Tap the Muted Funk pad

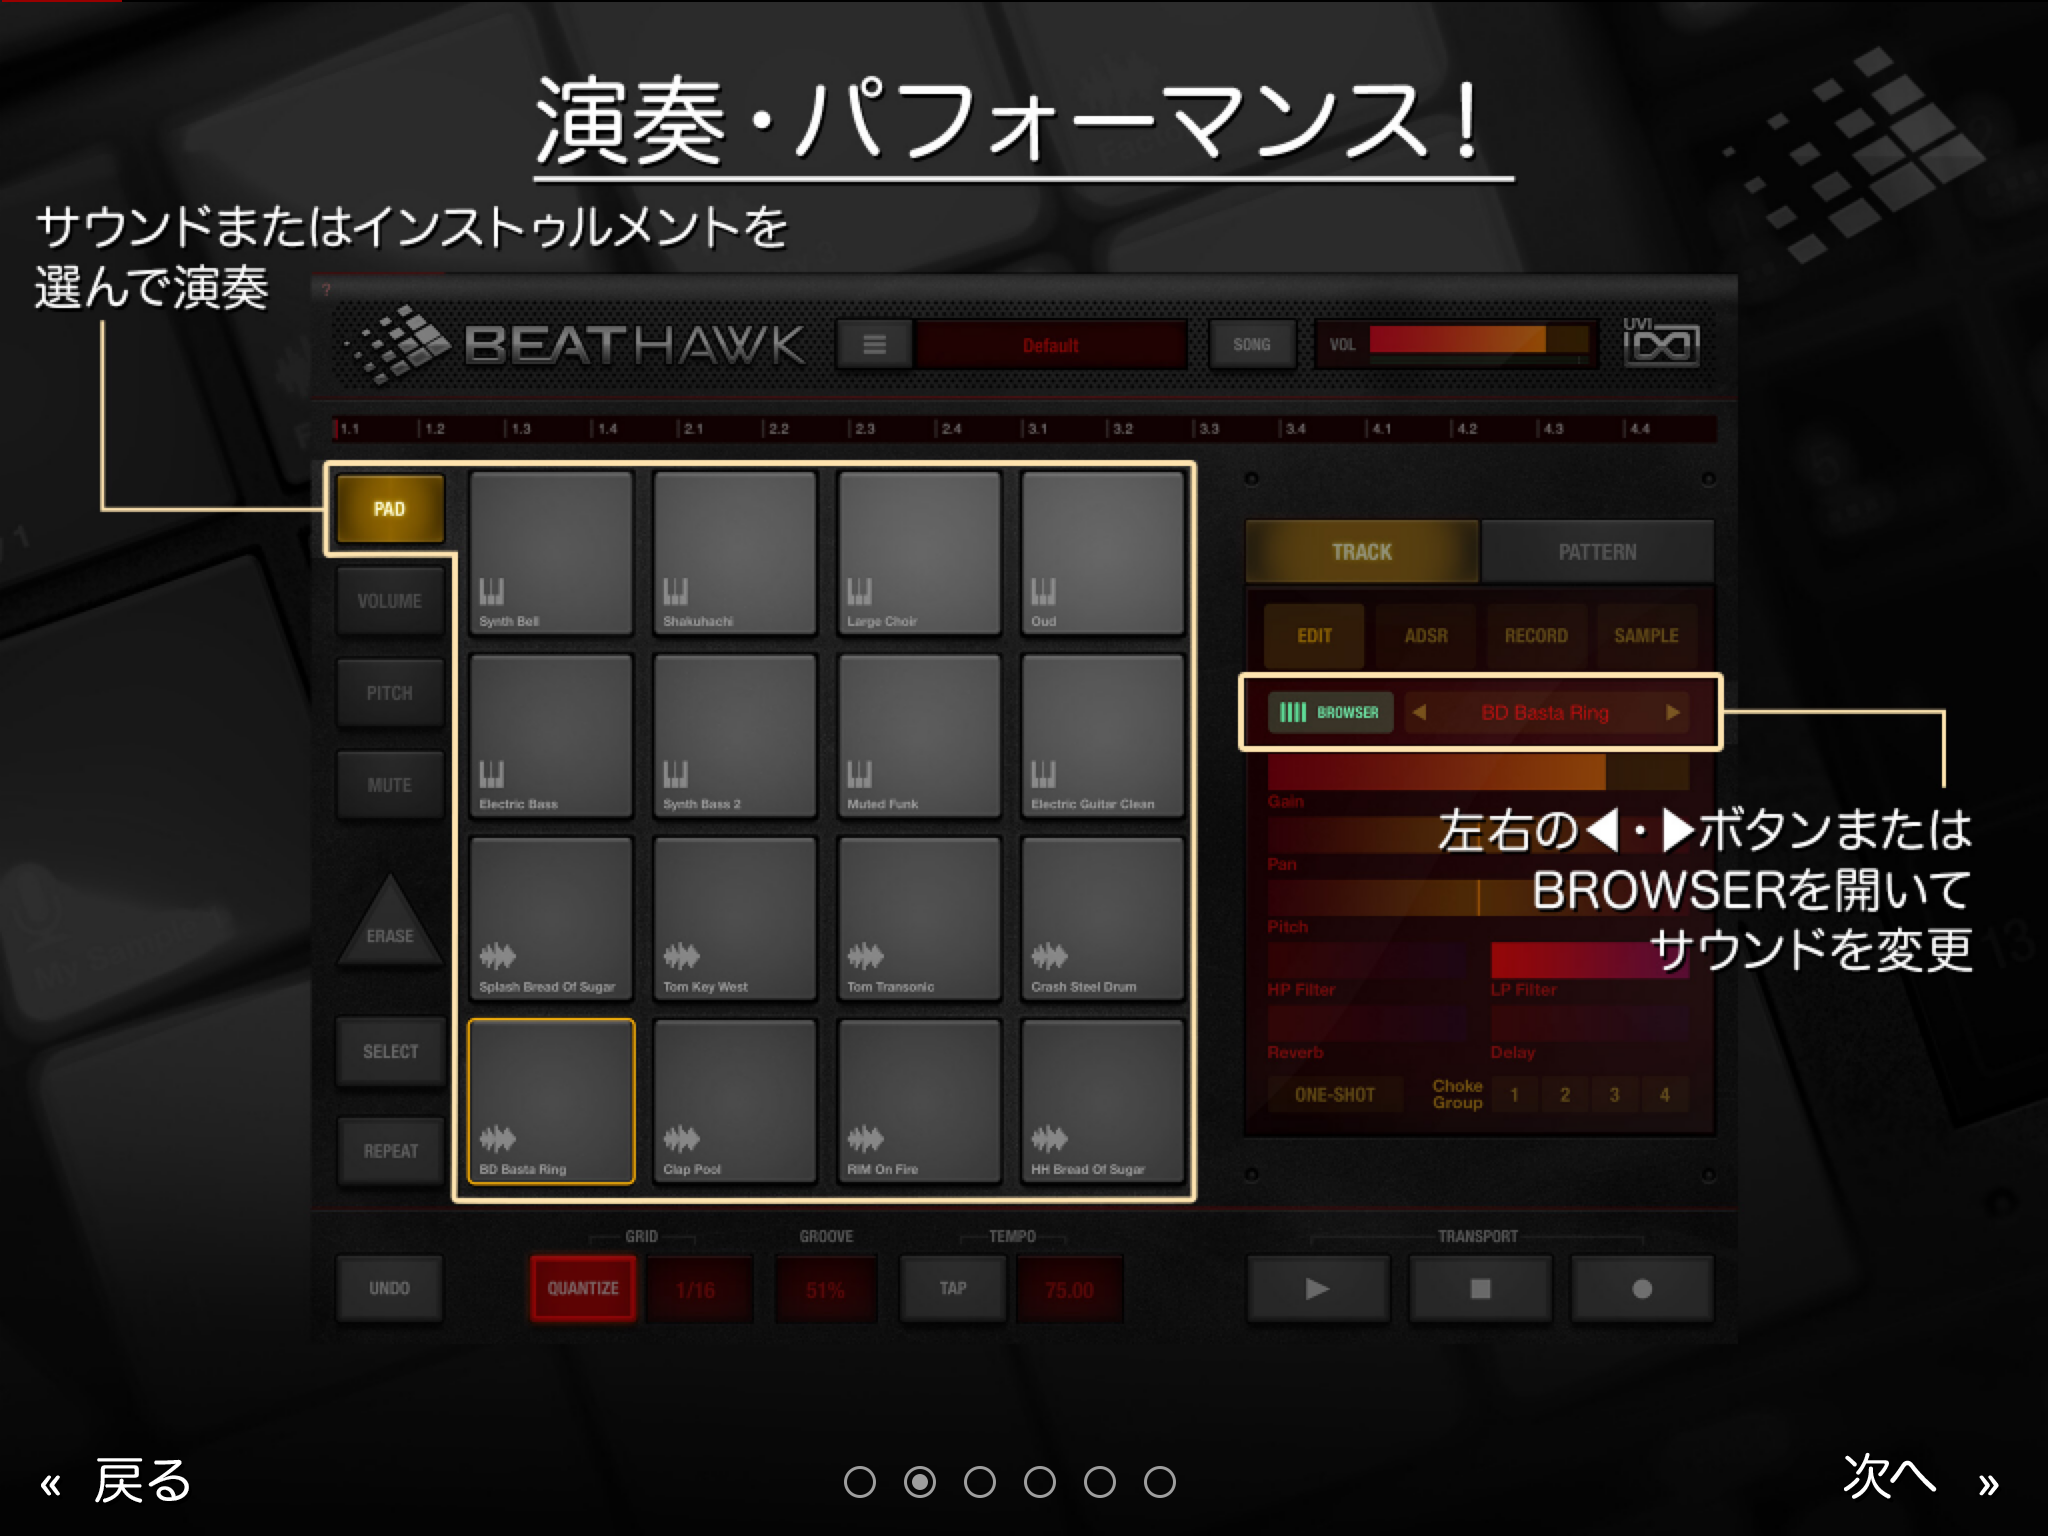pyautogui.click(x=919, y=736)
